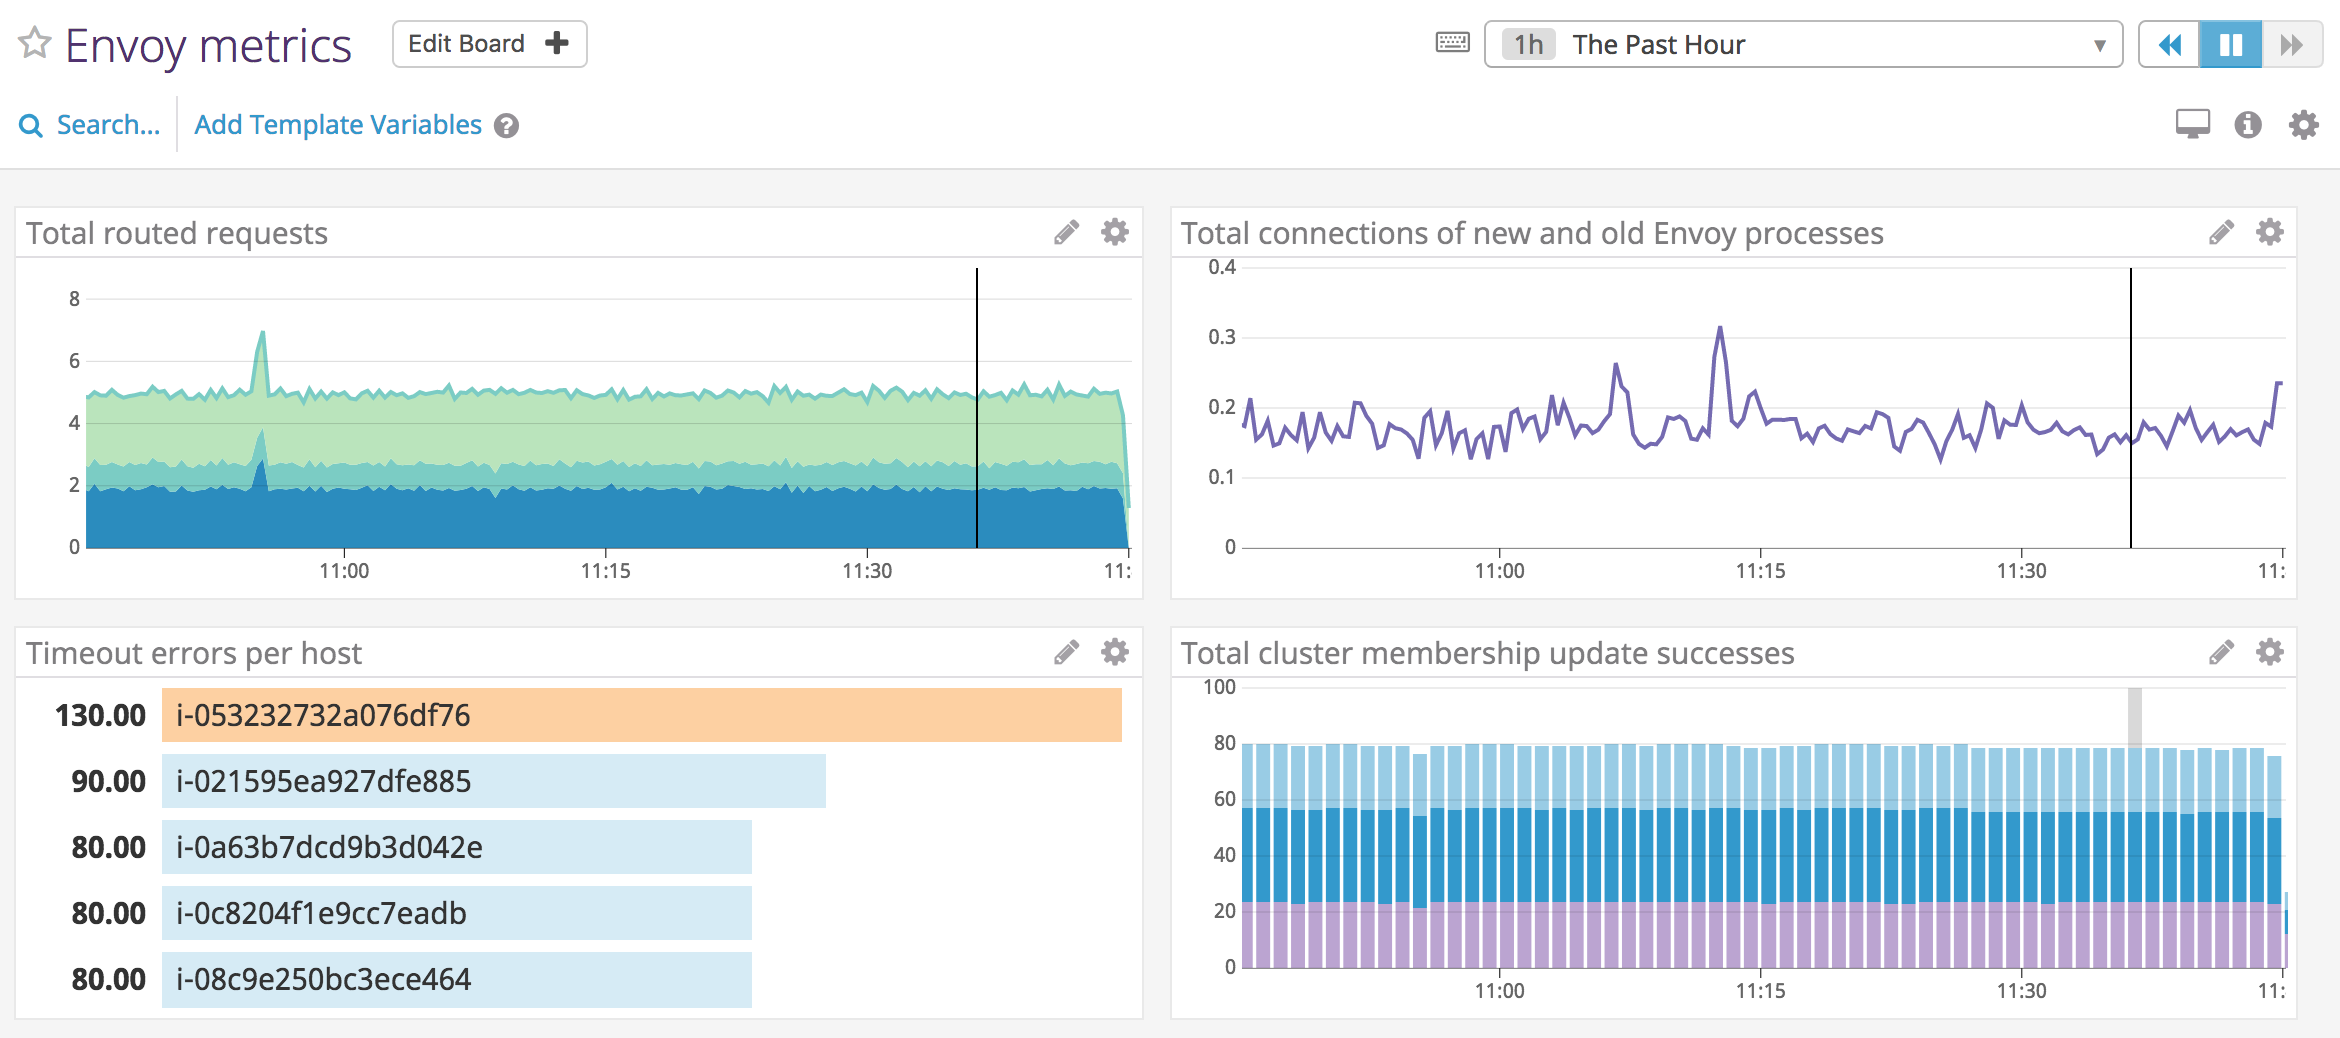Click the dashboard info icon

pyautogui.click(x=2246, y=124)
